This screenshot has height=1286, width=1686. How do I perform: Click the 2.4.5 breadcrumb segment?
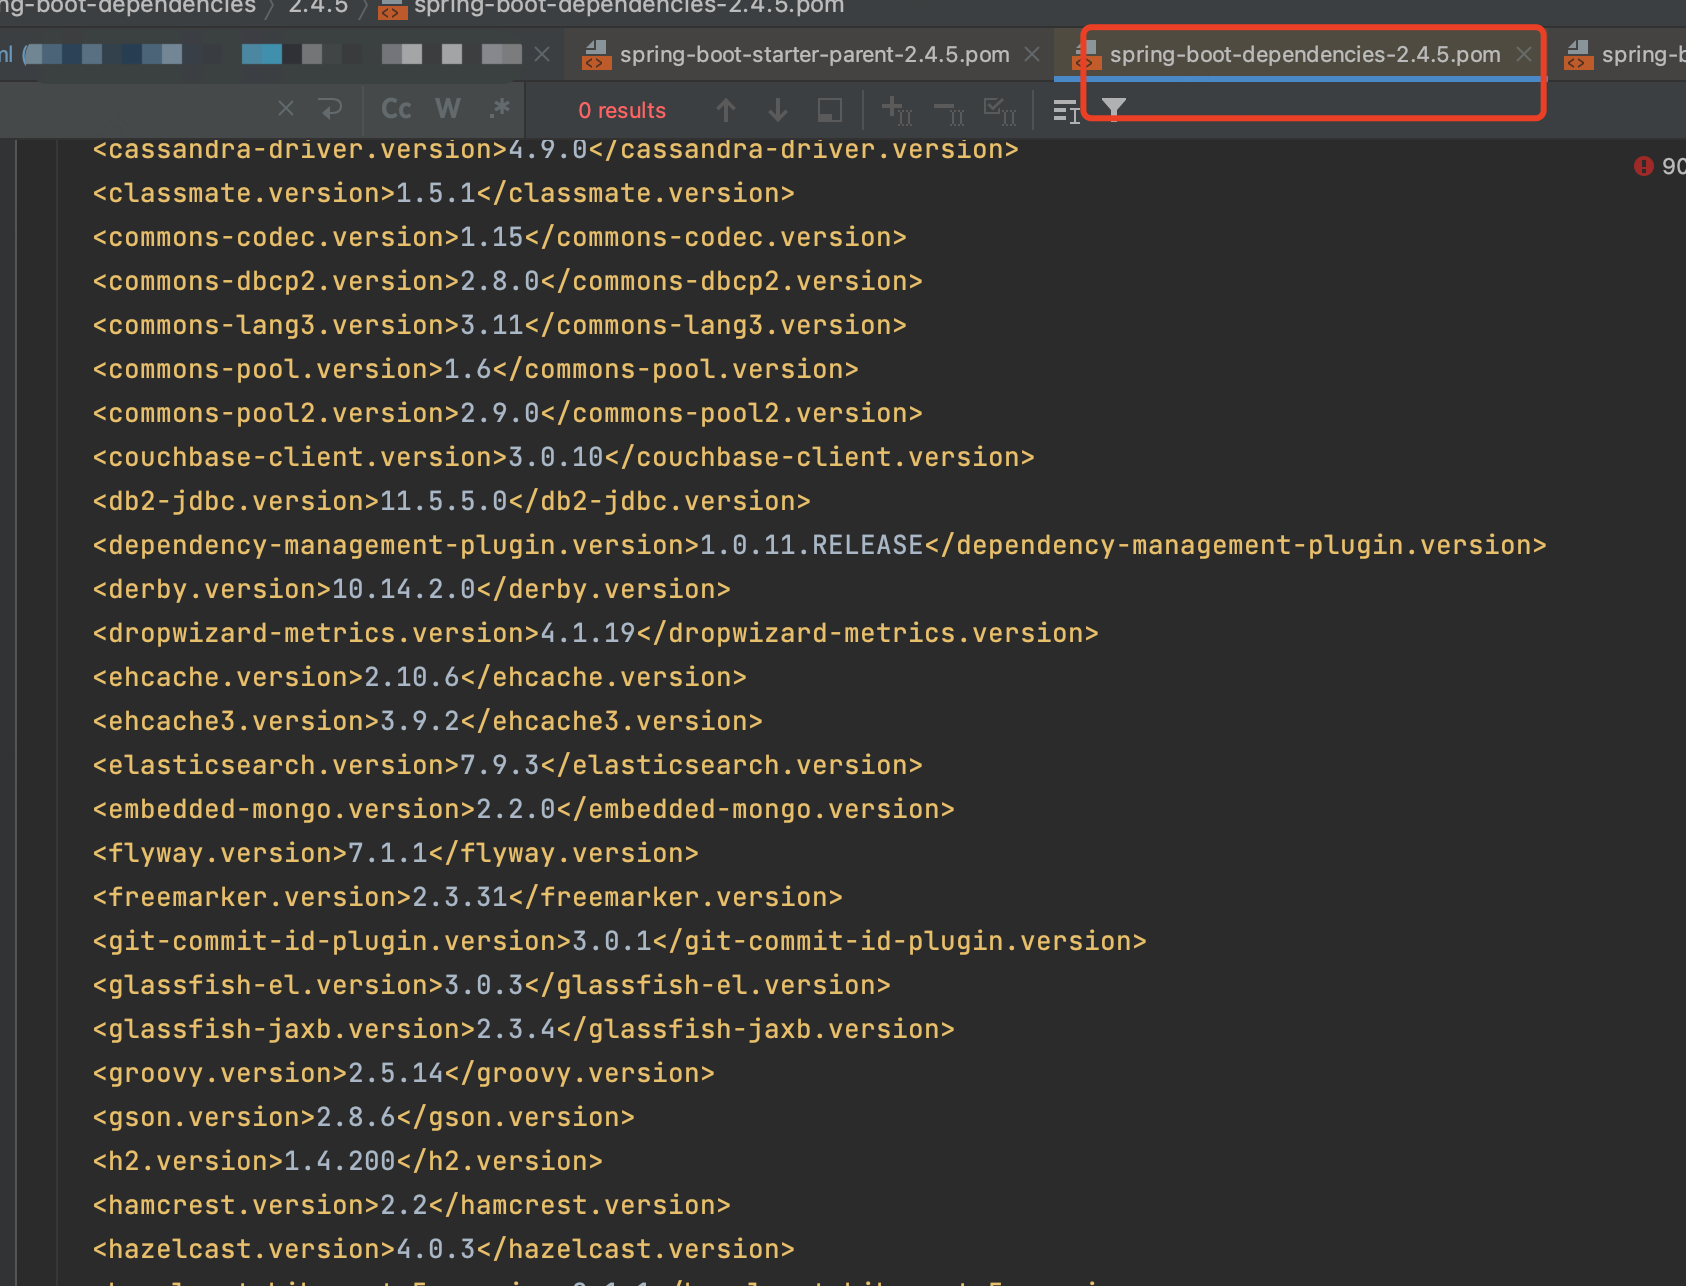(x=318, y=7)
